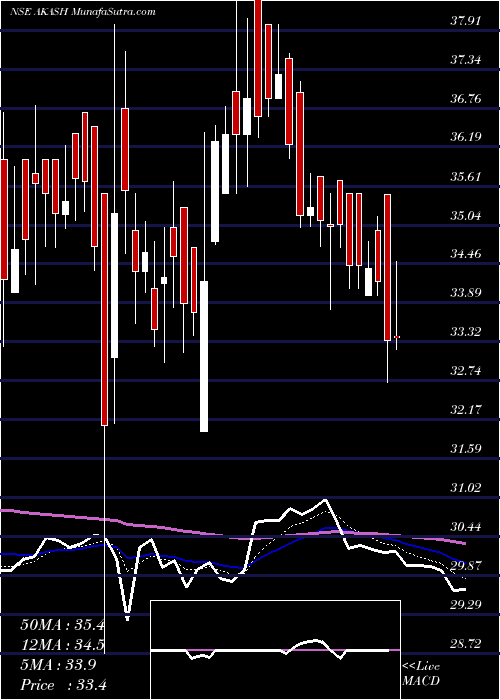Click the 28.72 price axis label
This screenshot has width=500, height=700.
pos(466,643)
